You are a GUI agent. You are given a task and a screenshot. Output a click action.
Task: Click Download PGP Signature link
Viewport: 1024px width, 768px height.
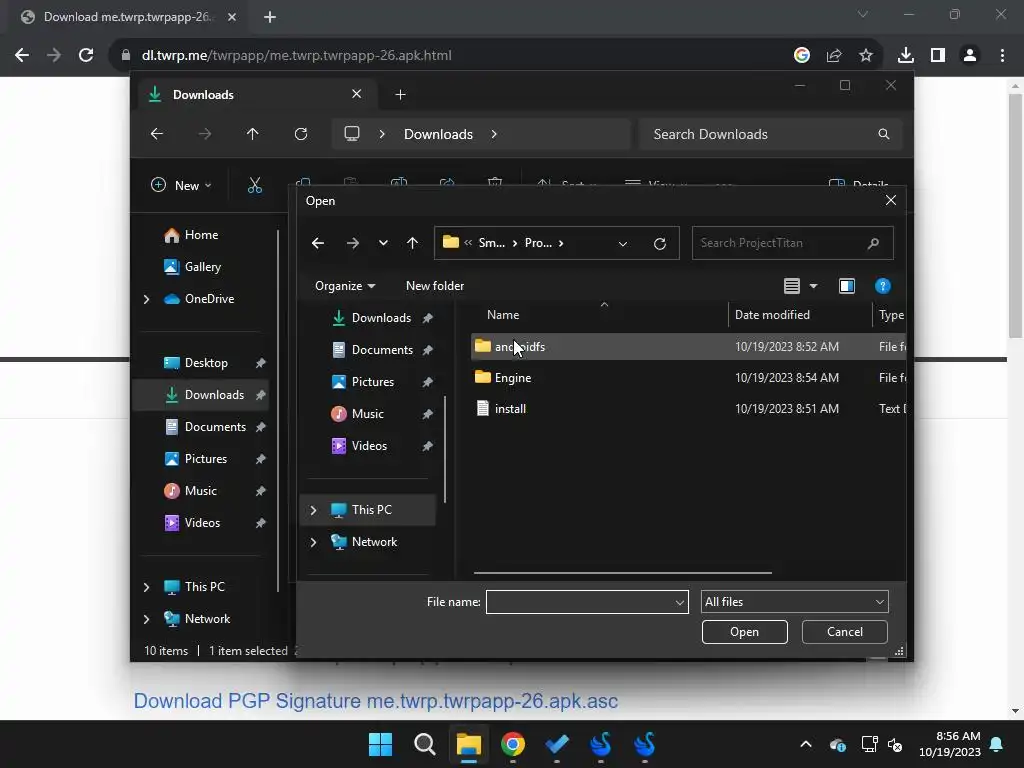pyautogui.click(x=376, y=701)
